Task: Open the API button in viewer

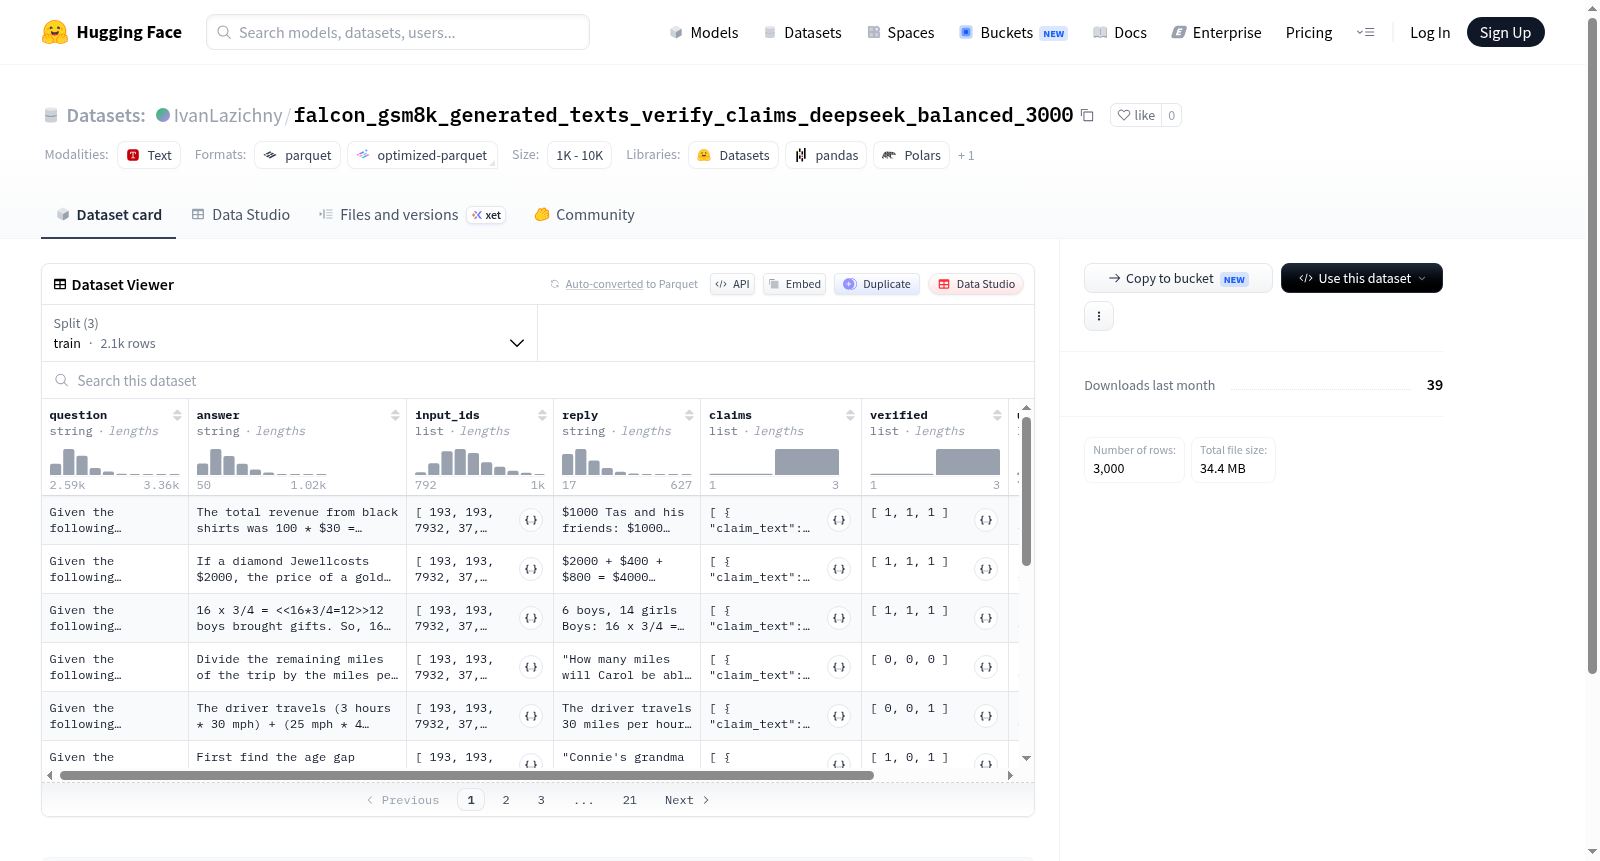Action: coord(733,284)
